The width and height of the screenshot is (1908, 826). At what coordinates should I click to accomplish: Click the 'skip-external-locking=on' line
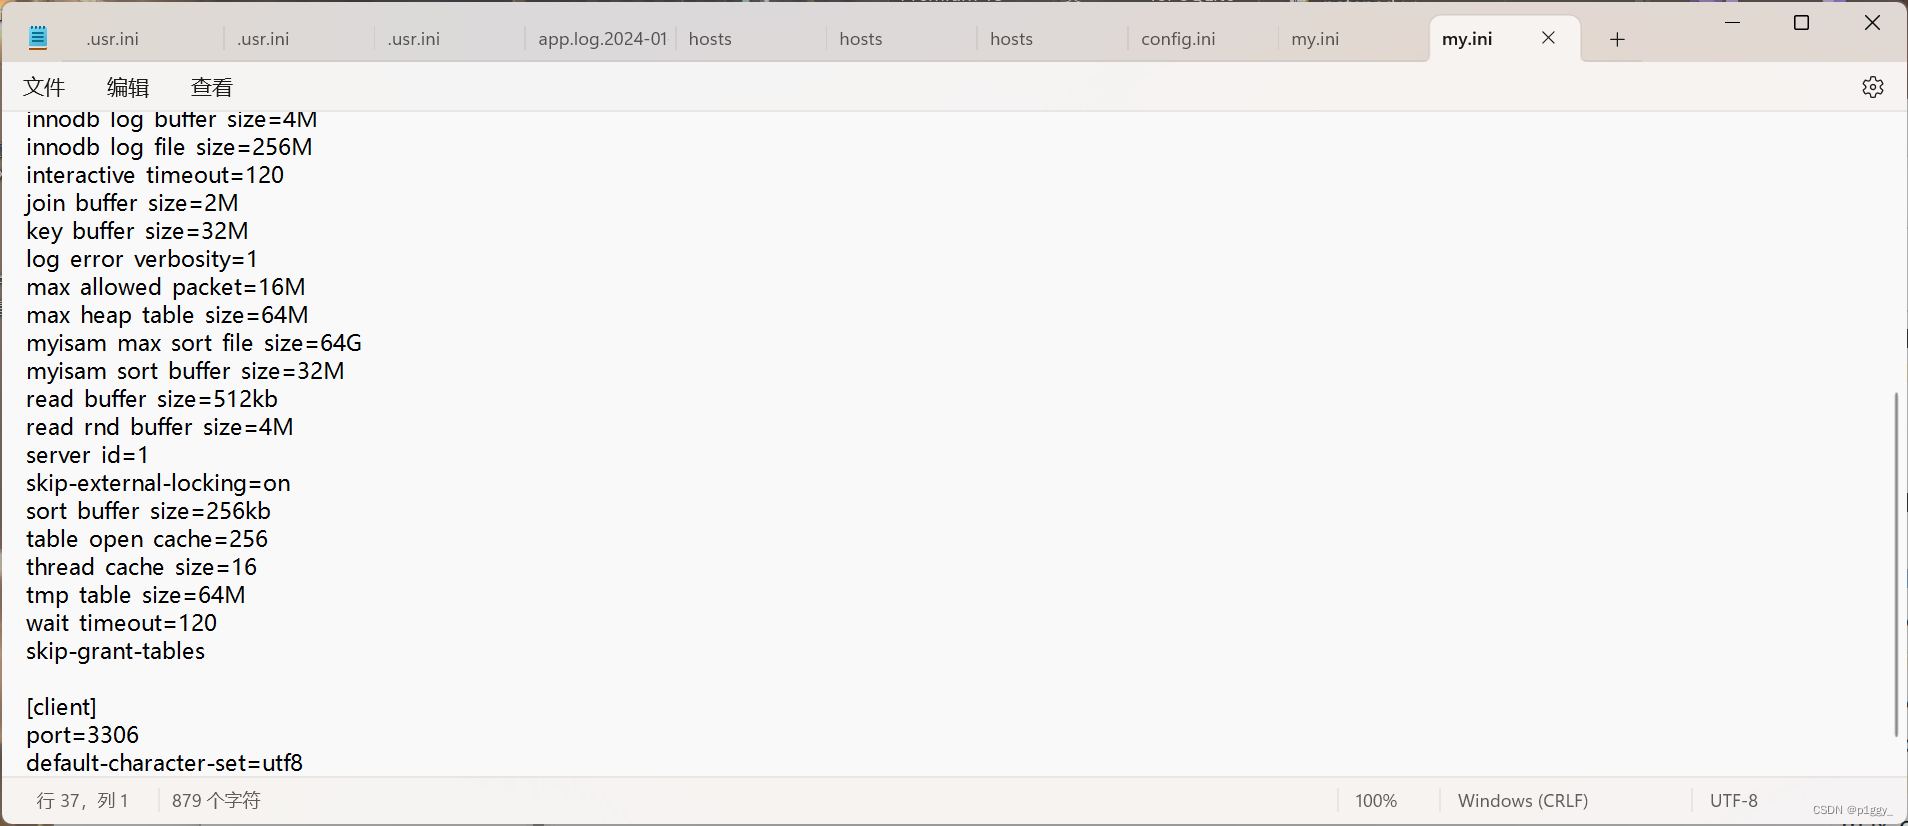click(x=158, y=483)
